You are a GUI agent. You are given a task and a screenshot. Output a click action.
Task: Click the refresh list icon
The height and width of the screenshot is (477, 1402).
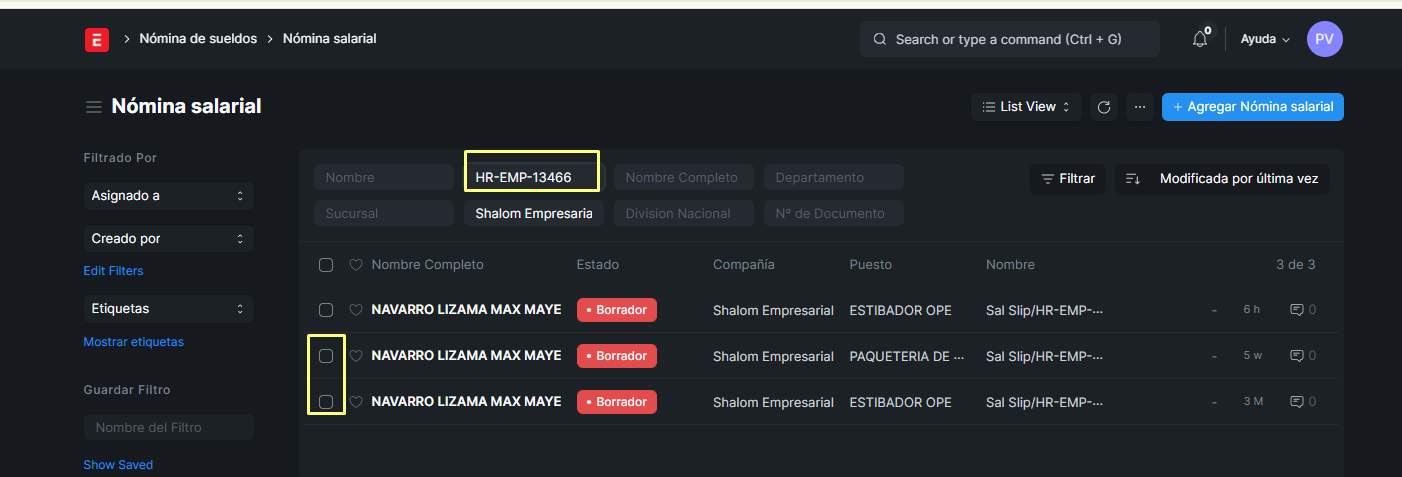pos(1104,107)
